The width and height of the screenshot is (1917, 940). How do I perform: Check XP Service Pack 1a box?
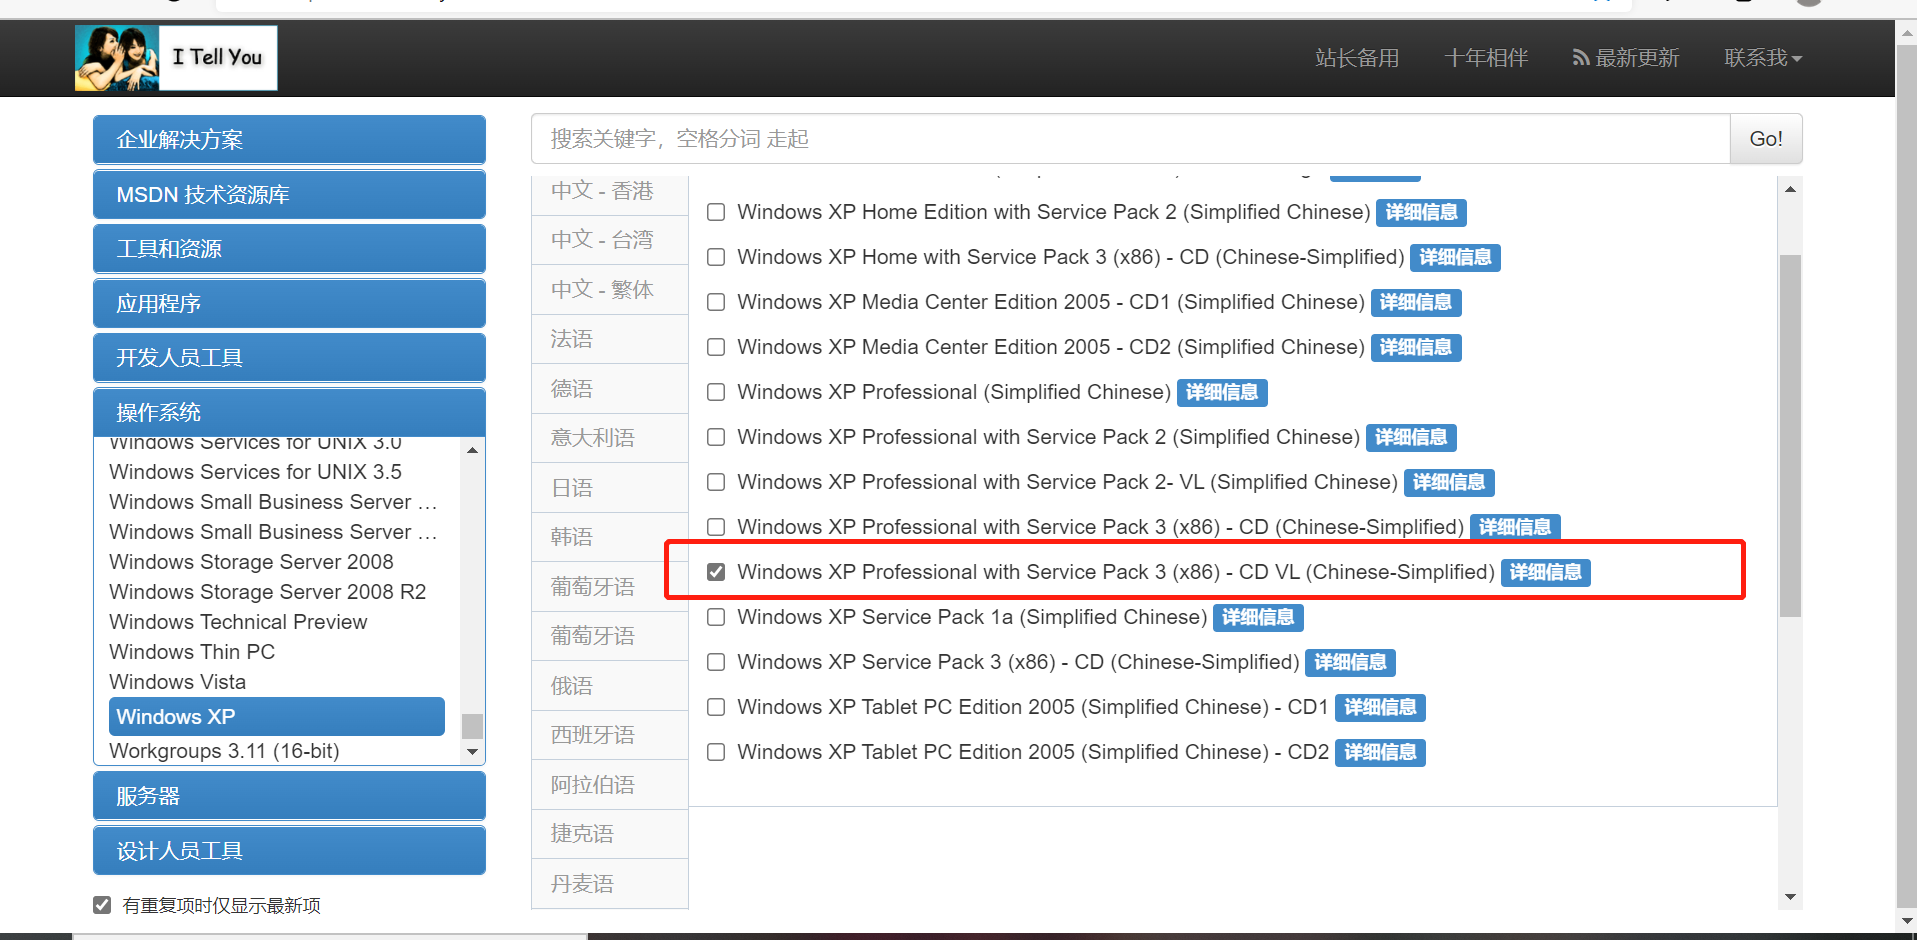tap(716, 617)
